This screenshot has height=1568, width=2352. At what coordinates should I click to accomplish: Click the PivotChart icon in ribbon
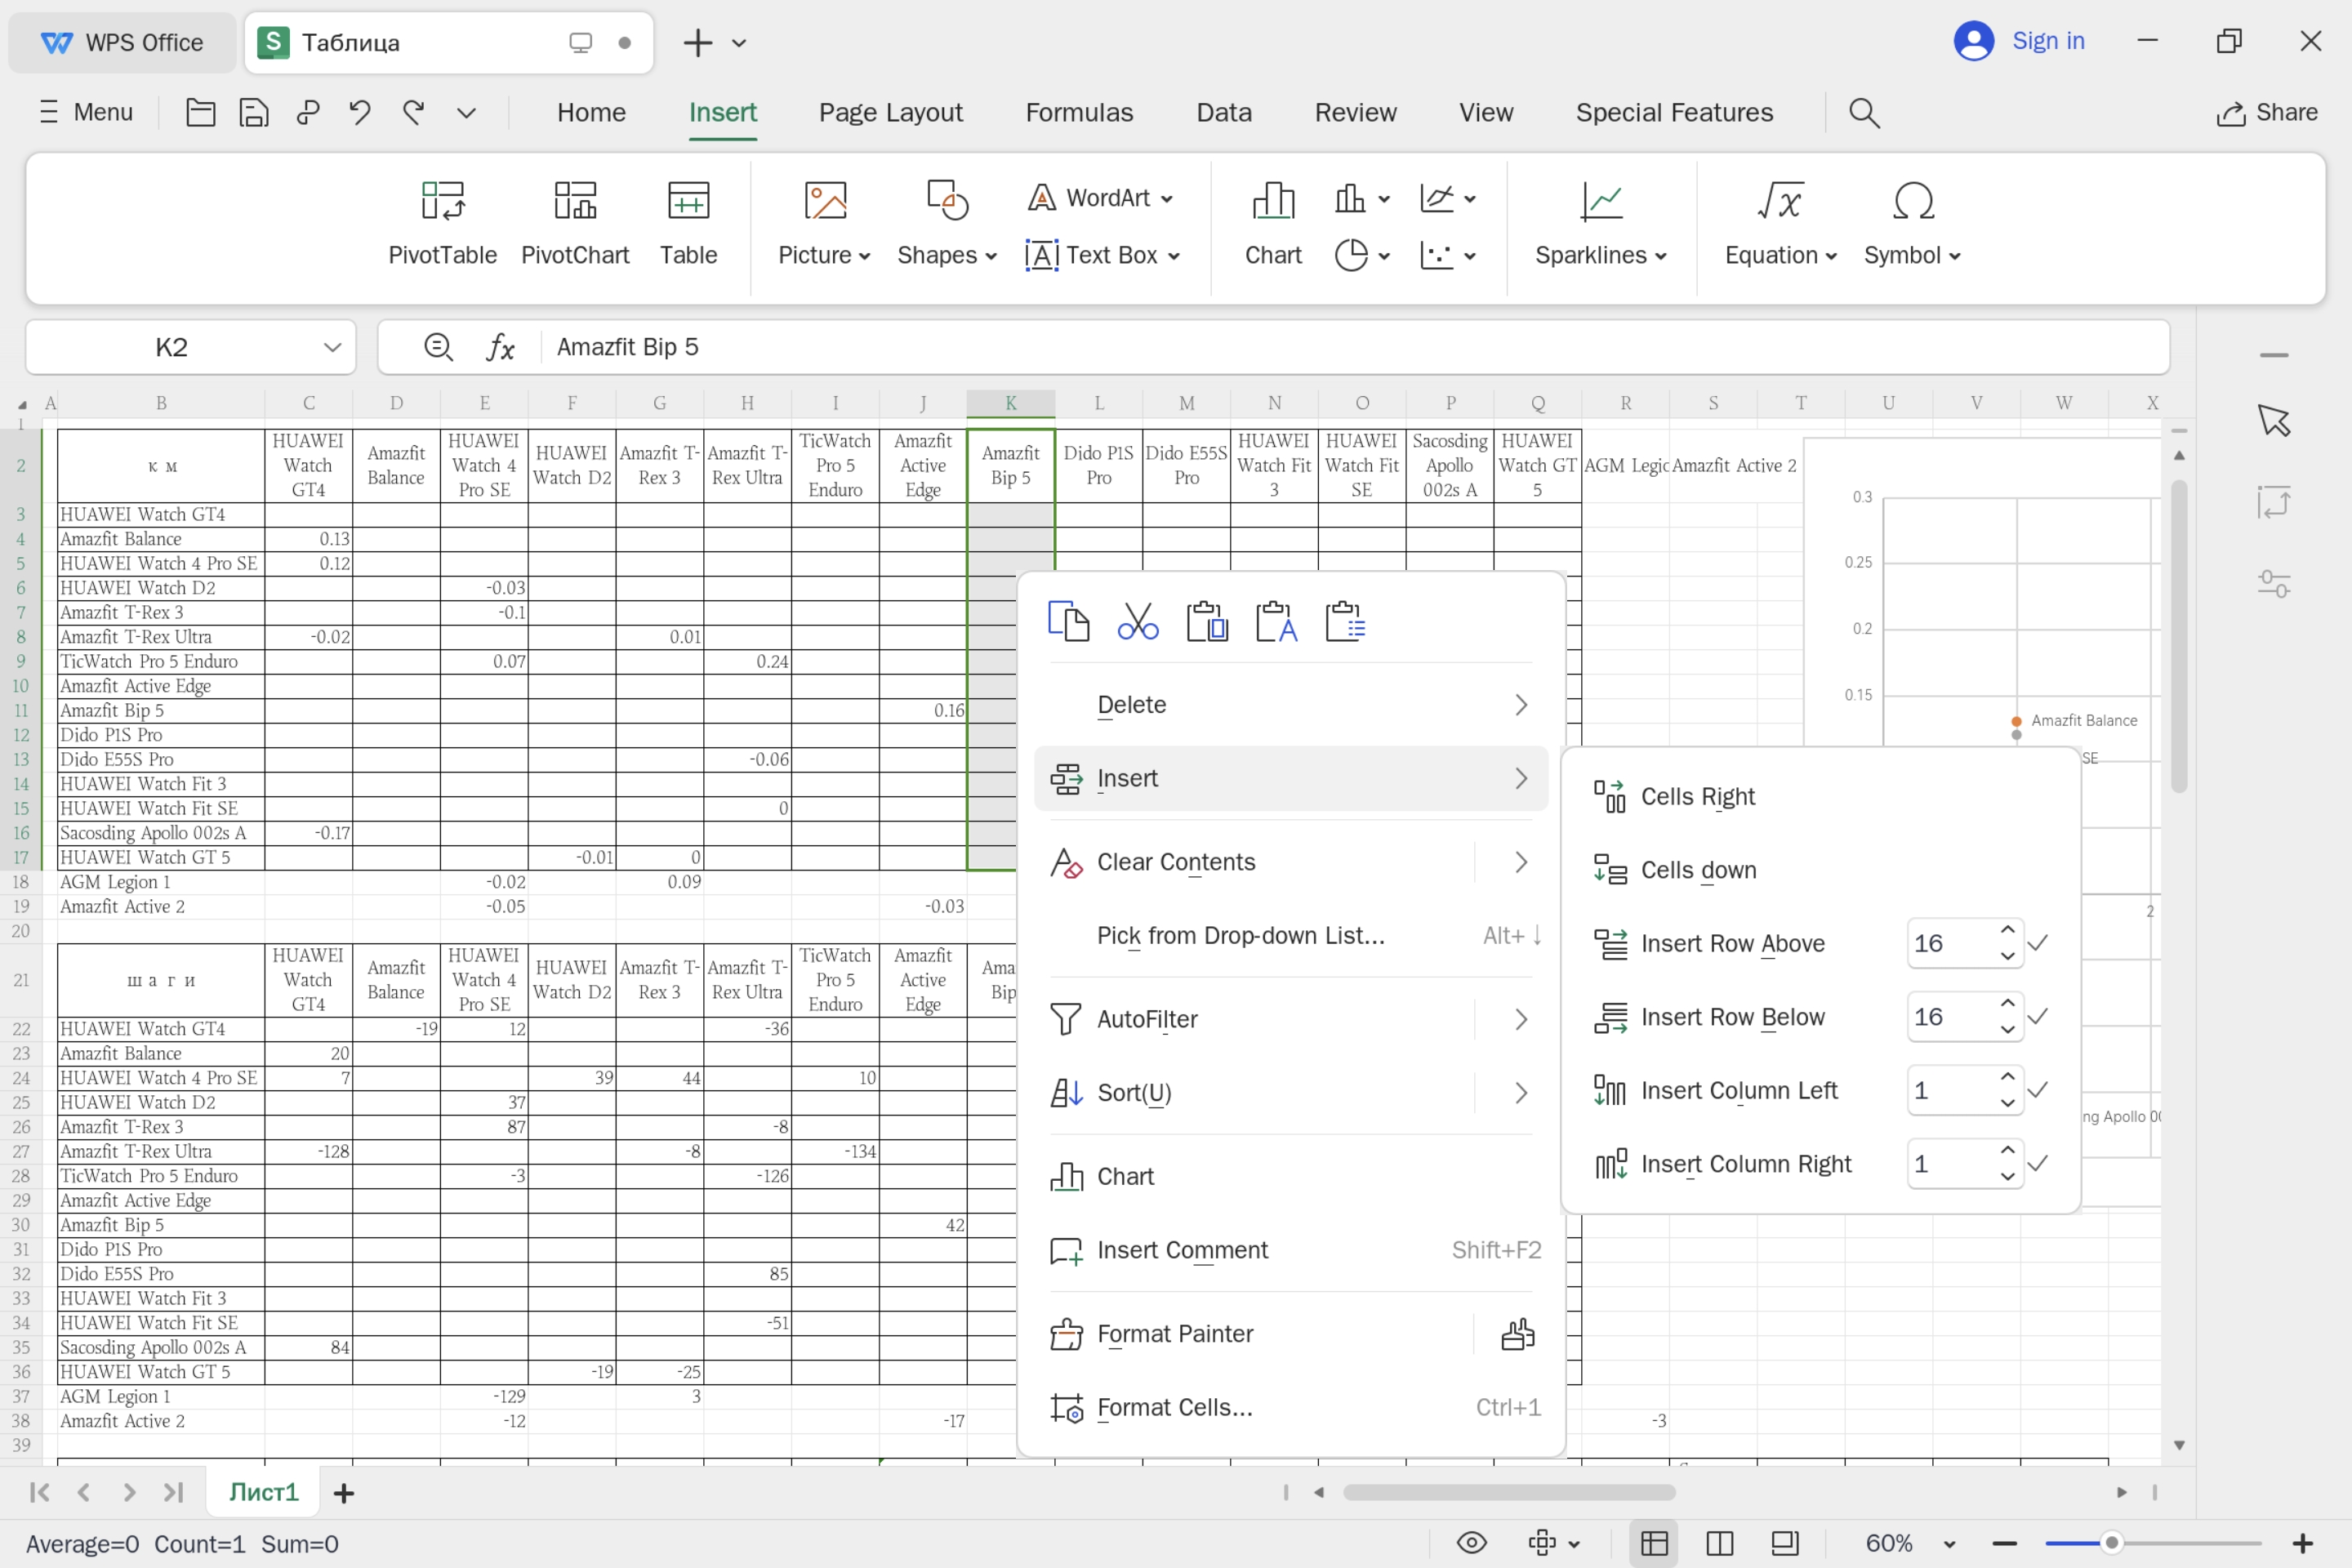pyautogui.click(x=575, y=201)
